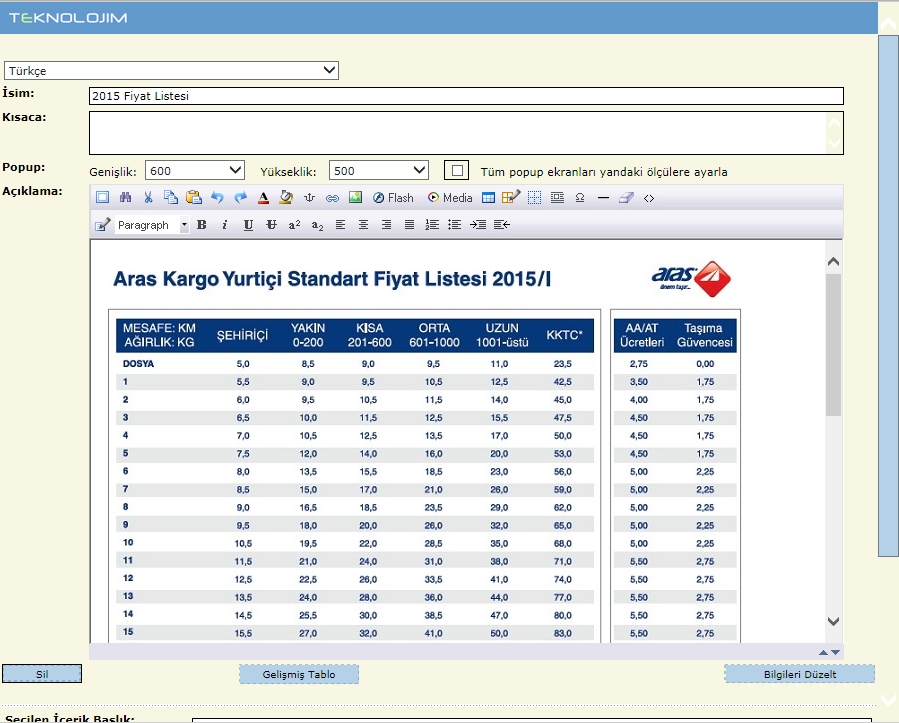899x723 pixels.
Task: Toggle superscript formatting
Action: 294,225
